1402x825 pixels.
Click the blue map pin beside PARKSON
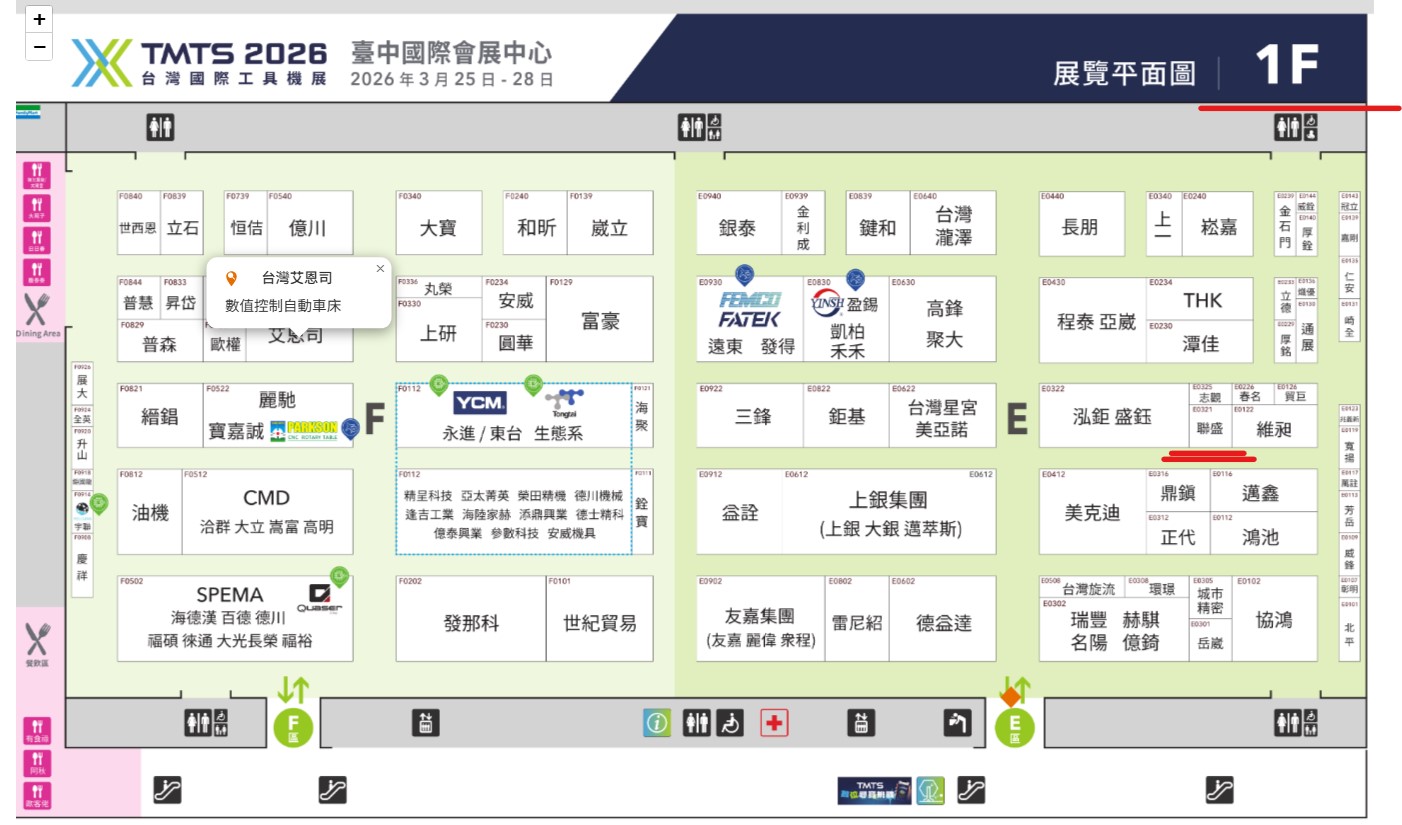(350, 428)
